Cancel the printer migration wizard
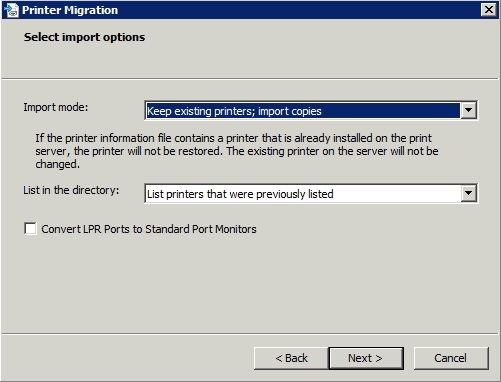The height and width of the screenshot is (382, 501). (x=451, y=358)
